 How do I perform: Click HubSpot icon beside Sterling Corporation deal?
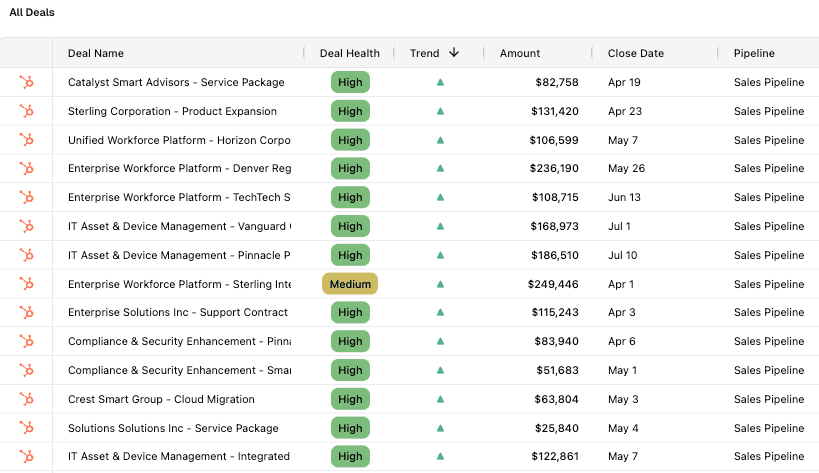27,111
